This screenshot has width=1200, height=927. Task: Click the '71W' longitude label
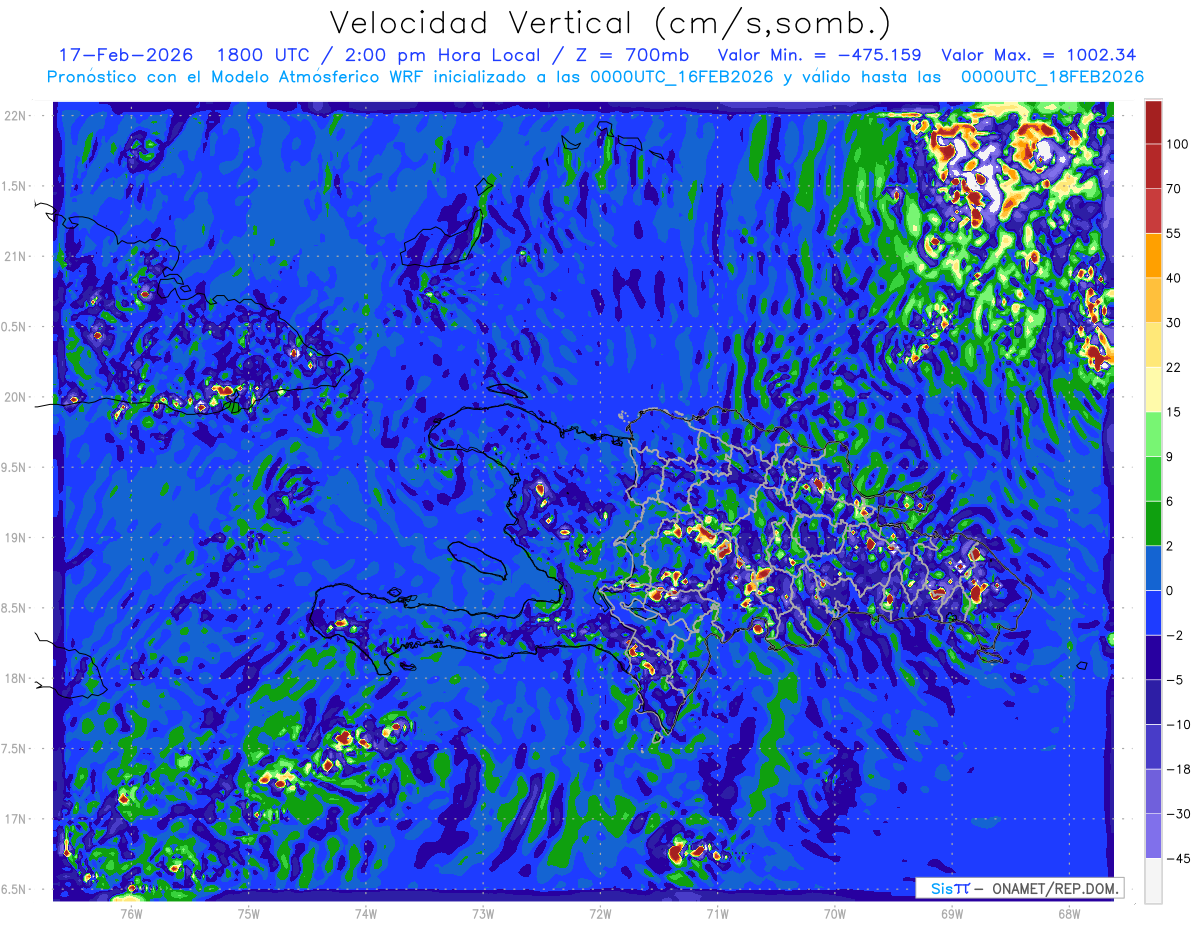point(717,913)
